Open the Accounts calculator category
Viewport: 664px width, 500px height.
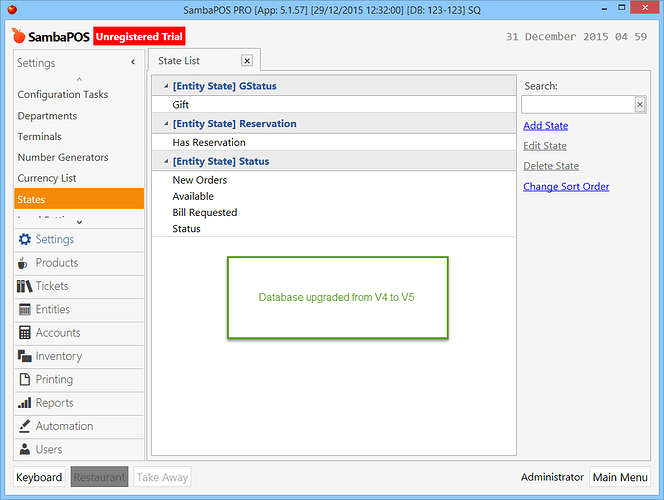(79, 332)
